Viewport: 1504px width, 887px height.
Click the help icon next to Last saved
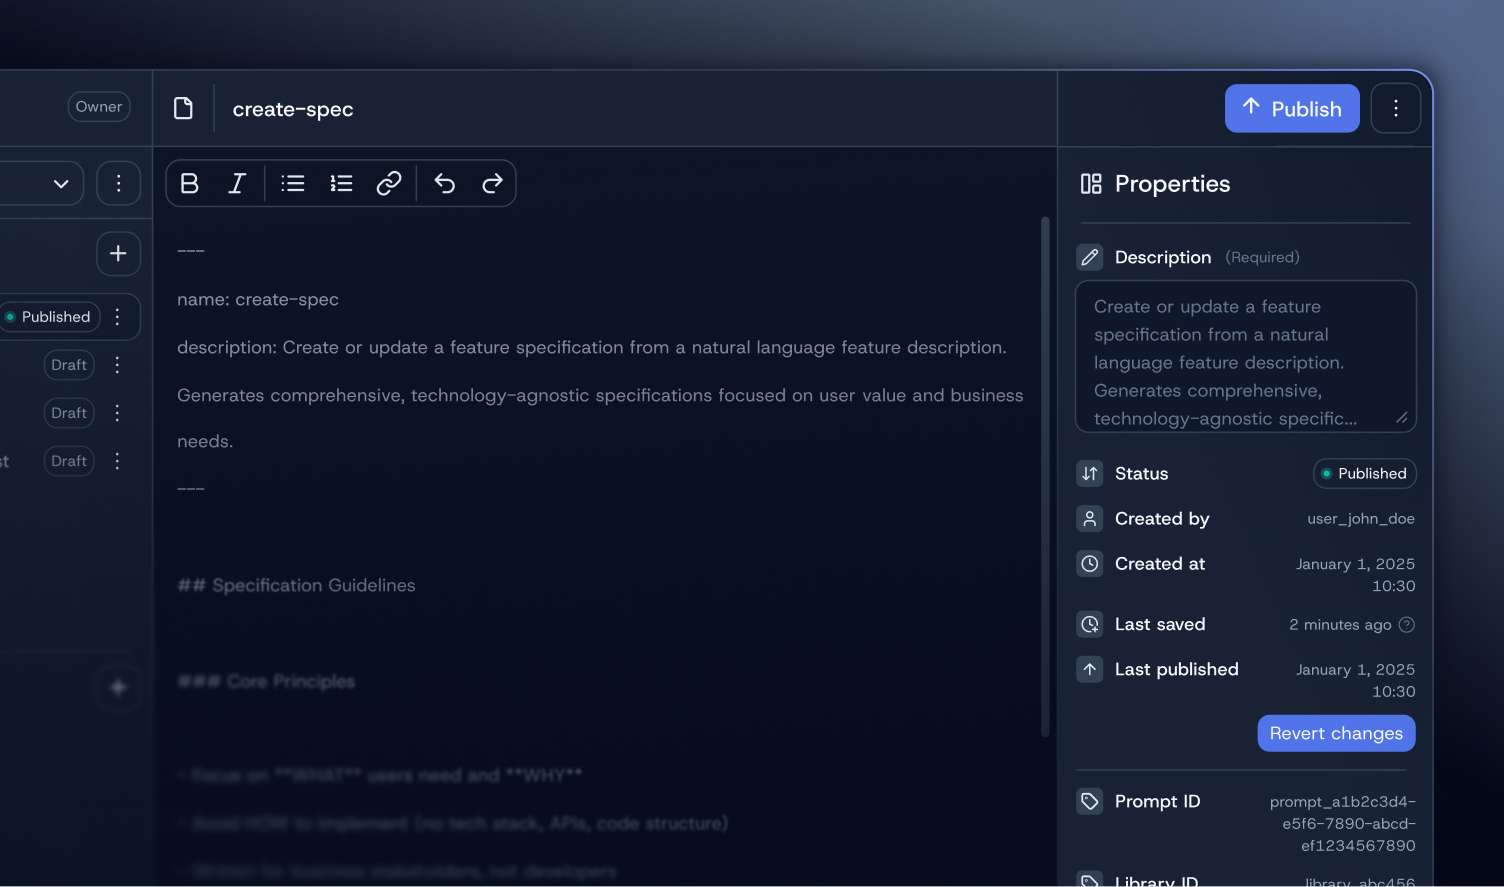[x=1406, y=625]
